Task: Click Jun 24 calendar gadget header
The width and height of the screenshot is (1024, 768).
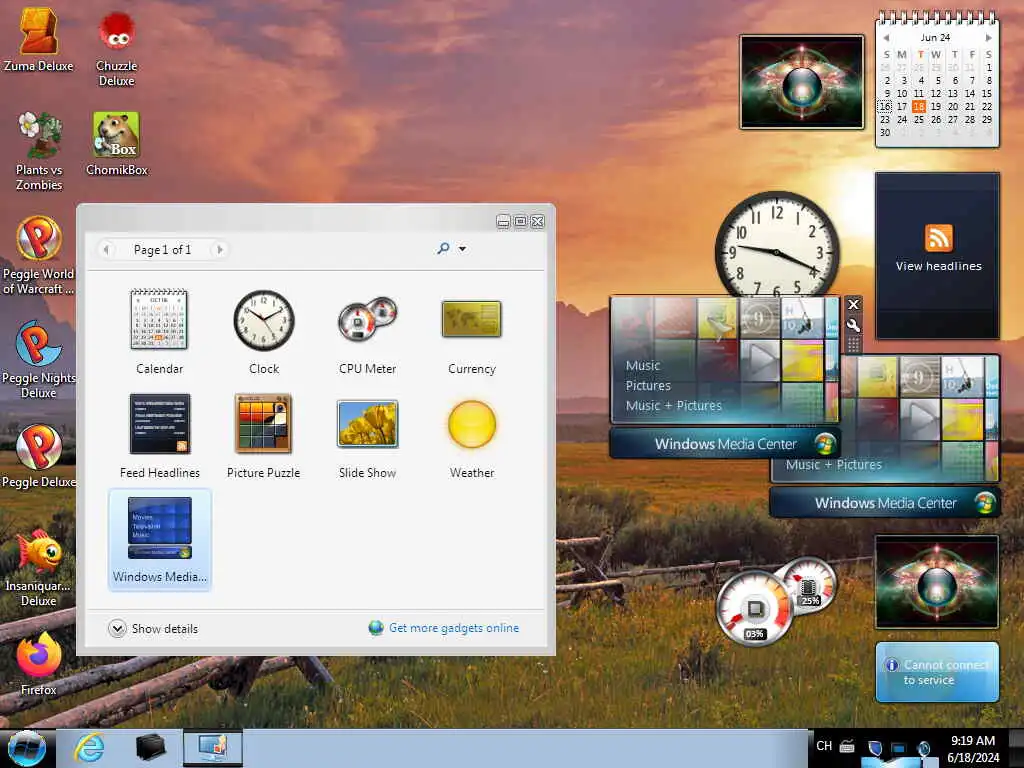Action: 935,37
